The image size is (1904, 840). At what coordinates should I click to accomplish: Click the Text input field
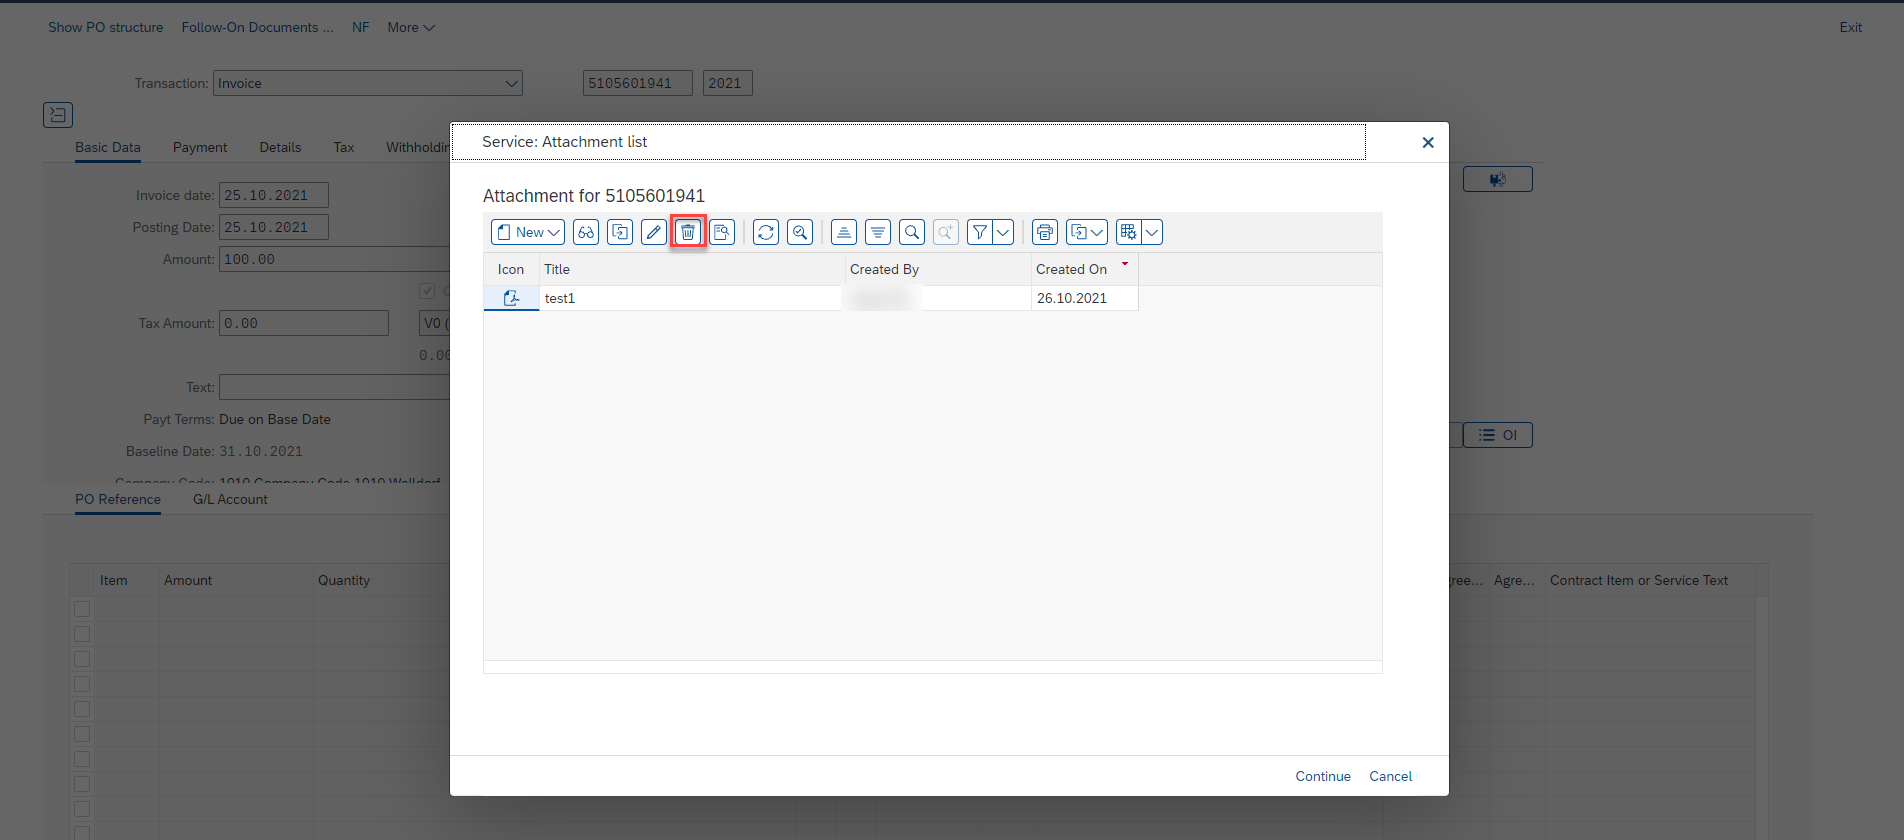pos(334,387)
